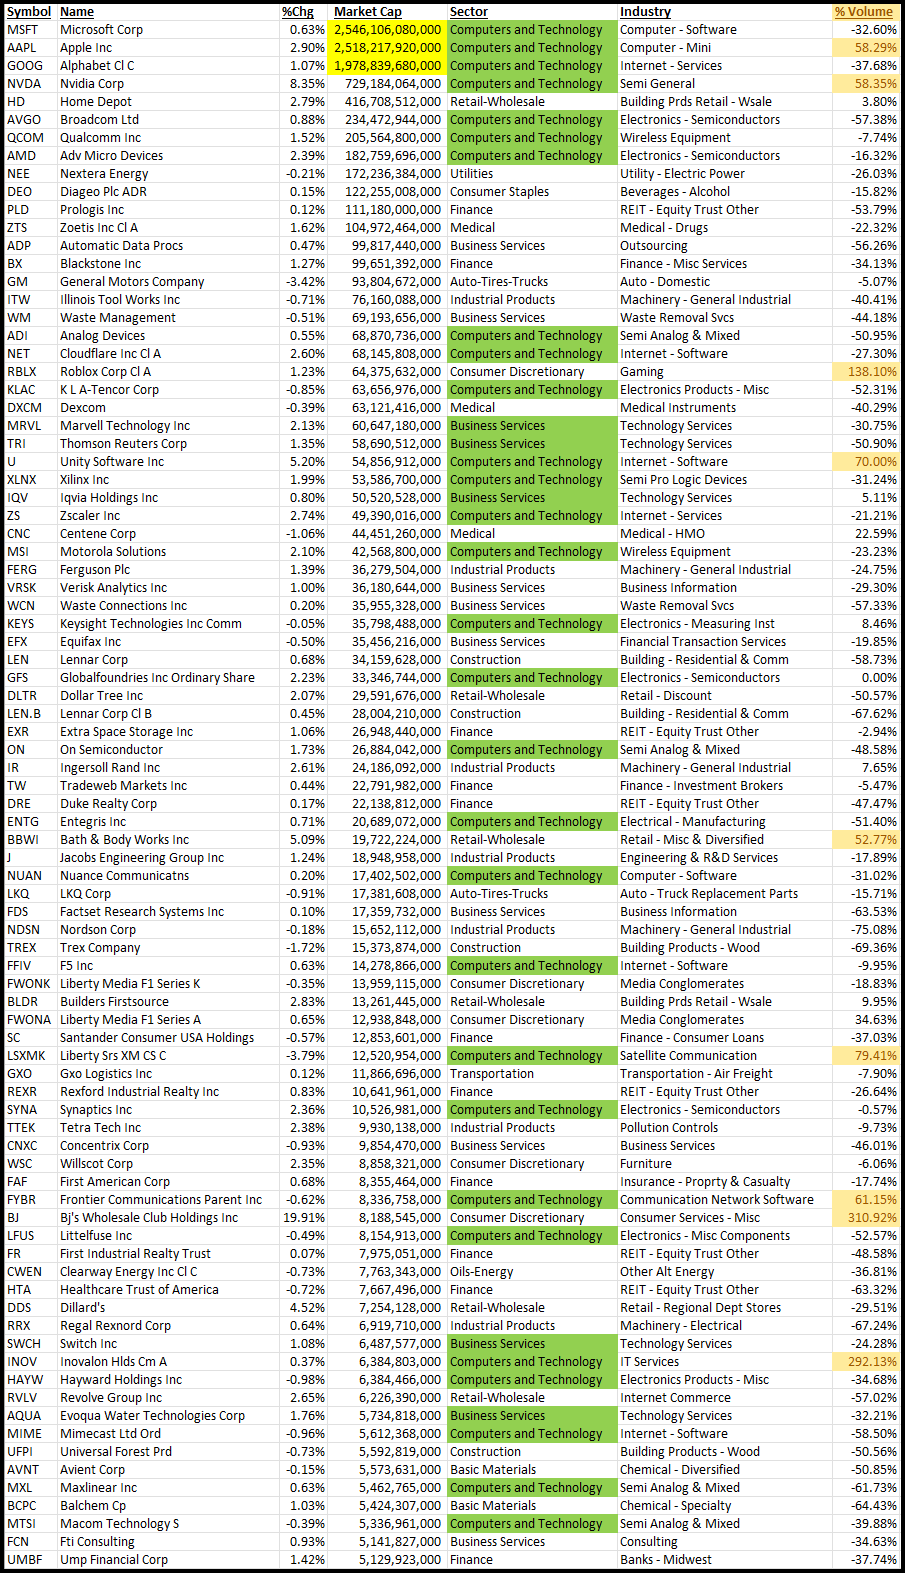The width and height of the screenshot is (905, 1573).
Task: Select market cap 1,978,839,680,000 cell
Action: 387,66
